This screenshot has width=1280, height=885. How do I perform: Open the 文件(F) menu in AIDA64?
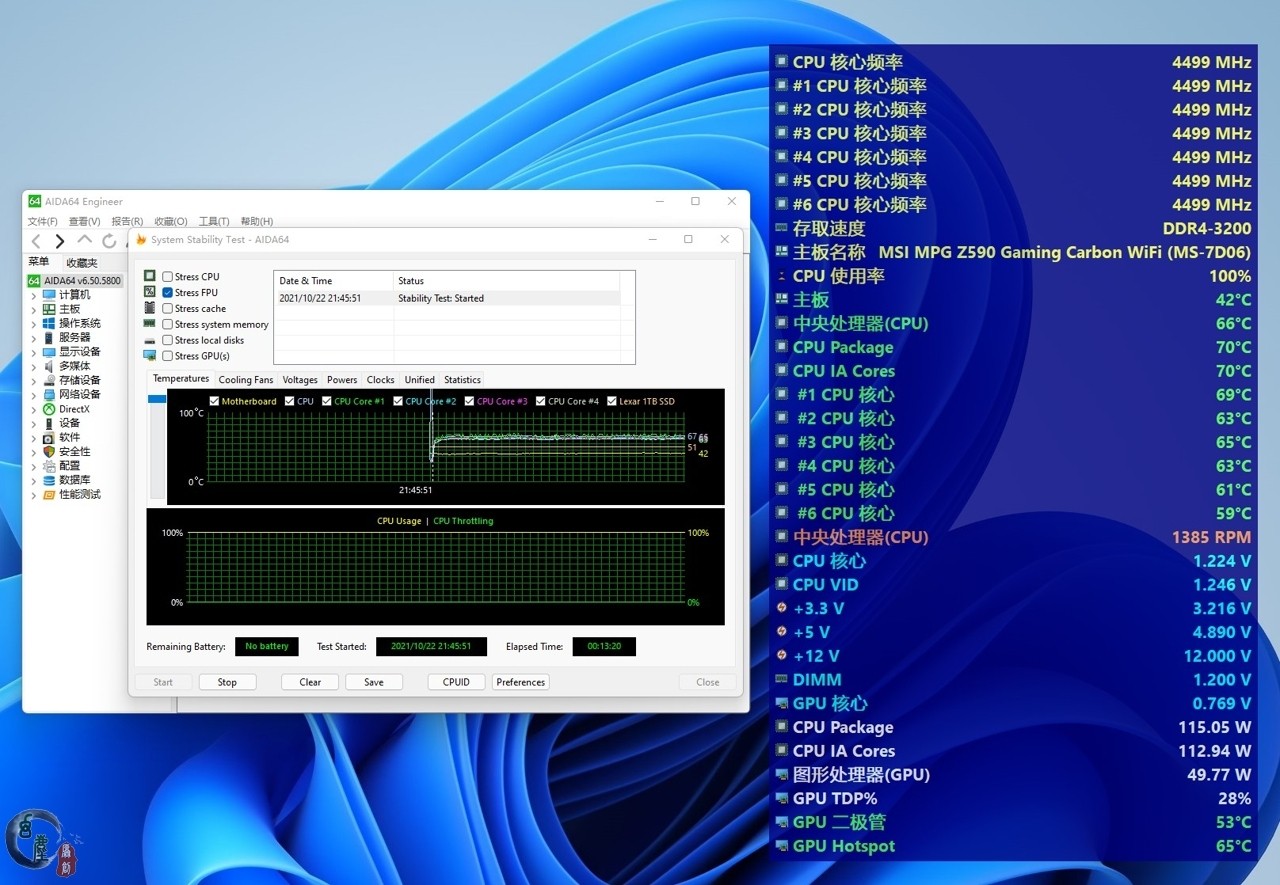(x=43, y=221)
